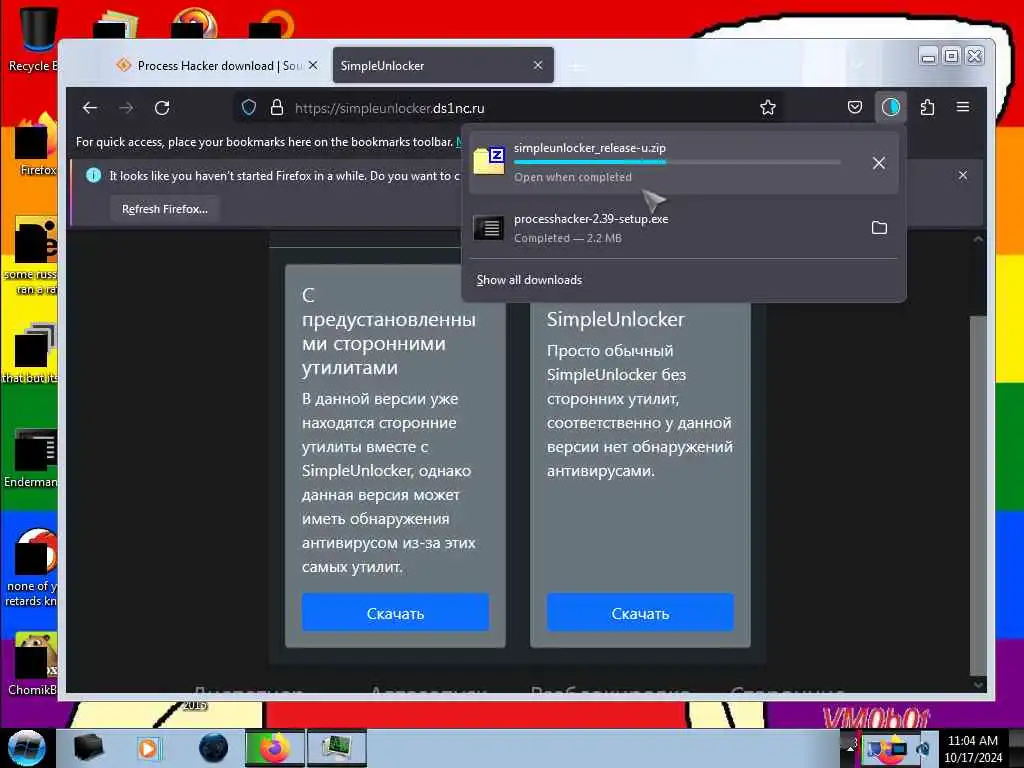Open the circuit board taskbar app
1024x768 pixels.
(x=337, y=748)
